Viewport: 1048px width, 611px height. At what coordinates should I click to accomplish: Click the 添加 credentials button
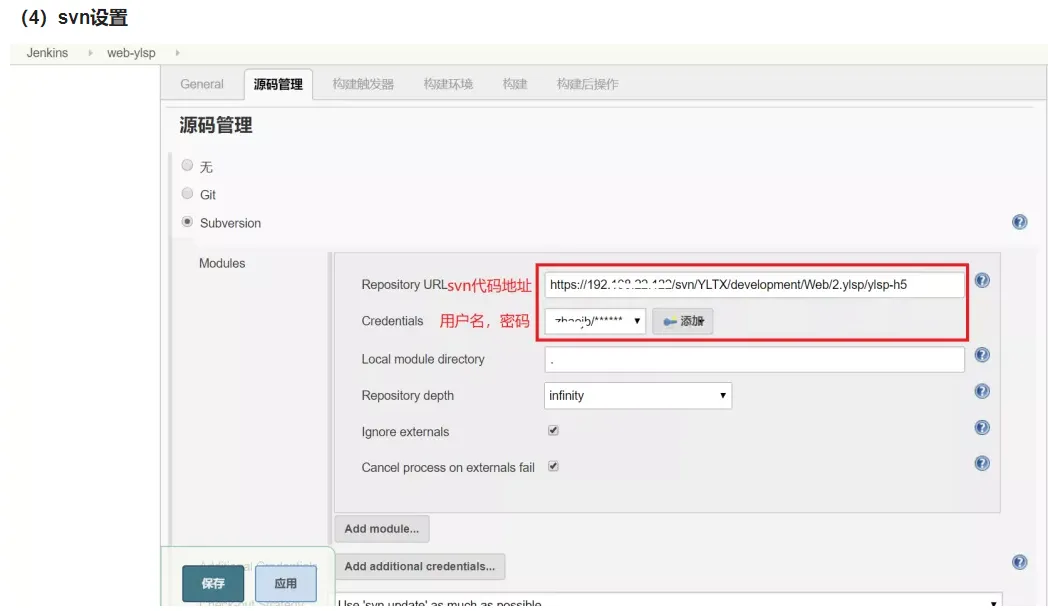[682, 322]
